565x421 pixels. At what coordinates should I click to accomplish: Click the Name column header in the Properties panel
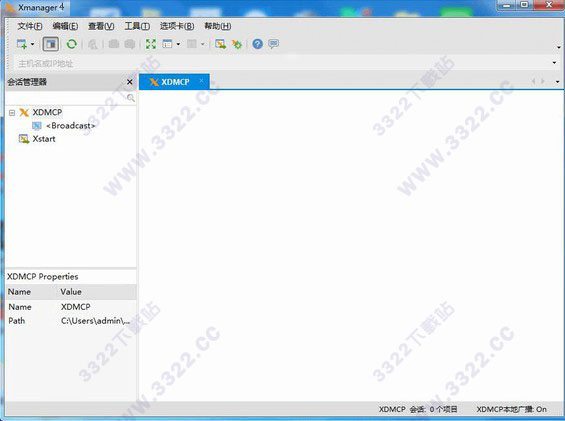[x=19, y=292]
